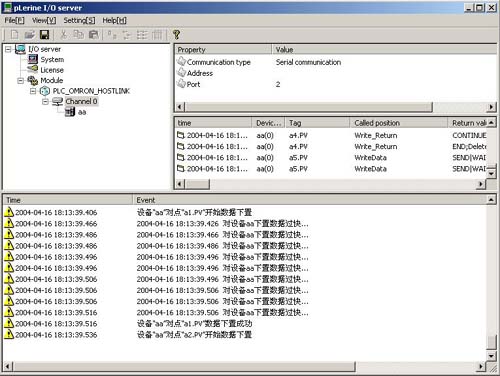Collapse the Module tree node
Viewport: 500px width, 376px height.
pos(20,81)
